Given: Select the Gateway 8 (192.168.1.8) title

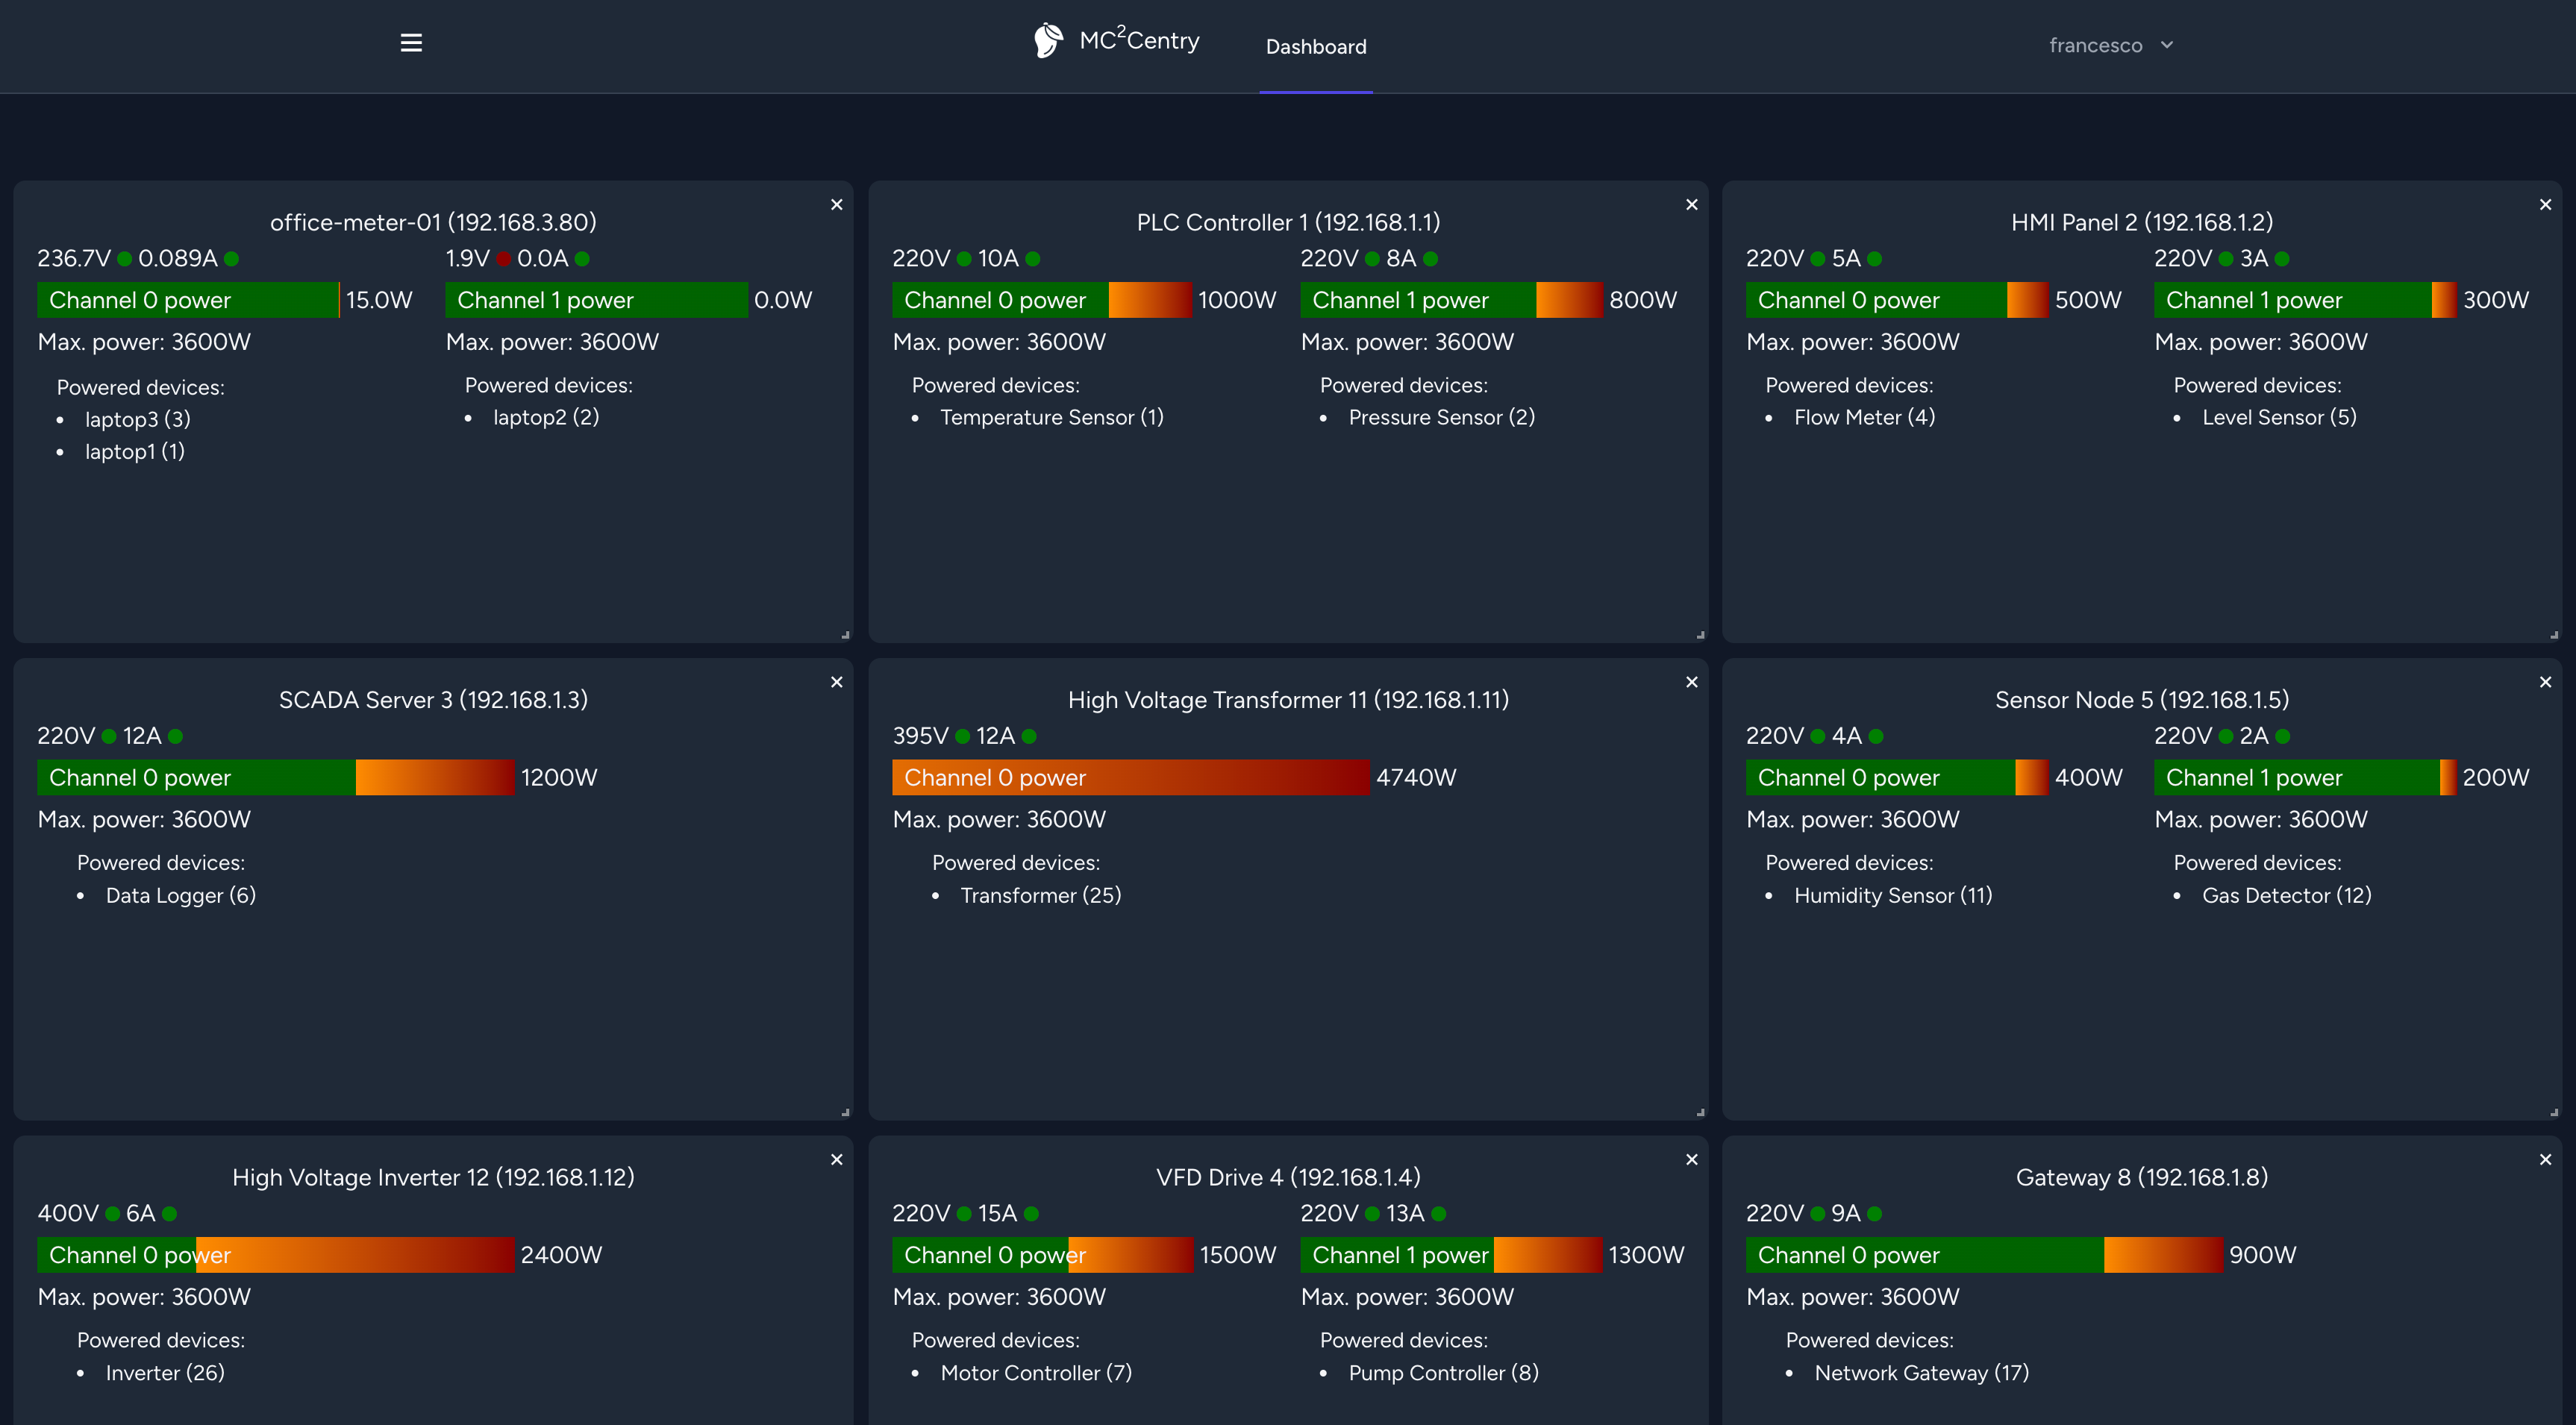Looking at the screenshot, I should 2142,1177.
